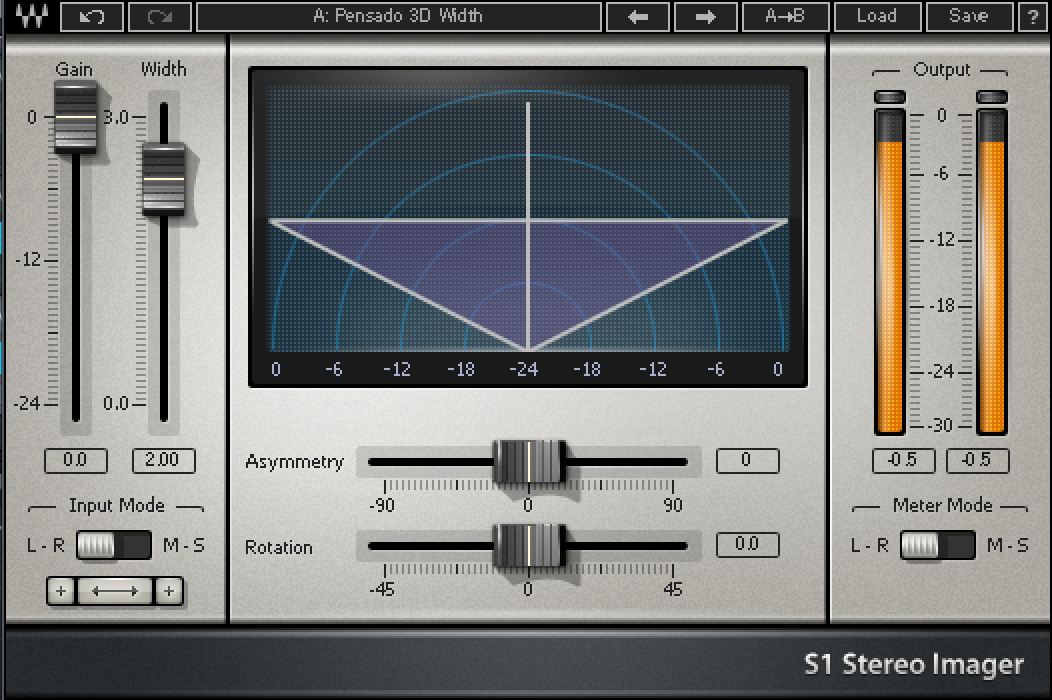The width and height of the screenshot is (1052, 700).
Task: Go to next preset with right arrow
Action: click(x=705, y=16)
